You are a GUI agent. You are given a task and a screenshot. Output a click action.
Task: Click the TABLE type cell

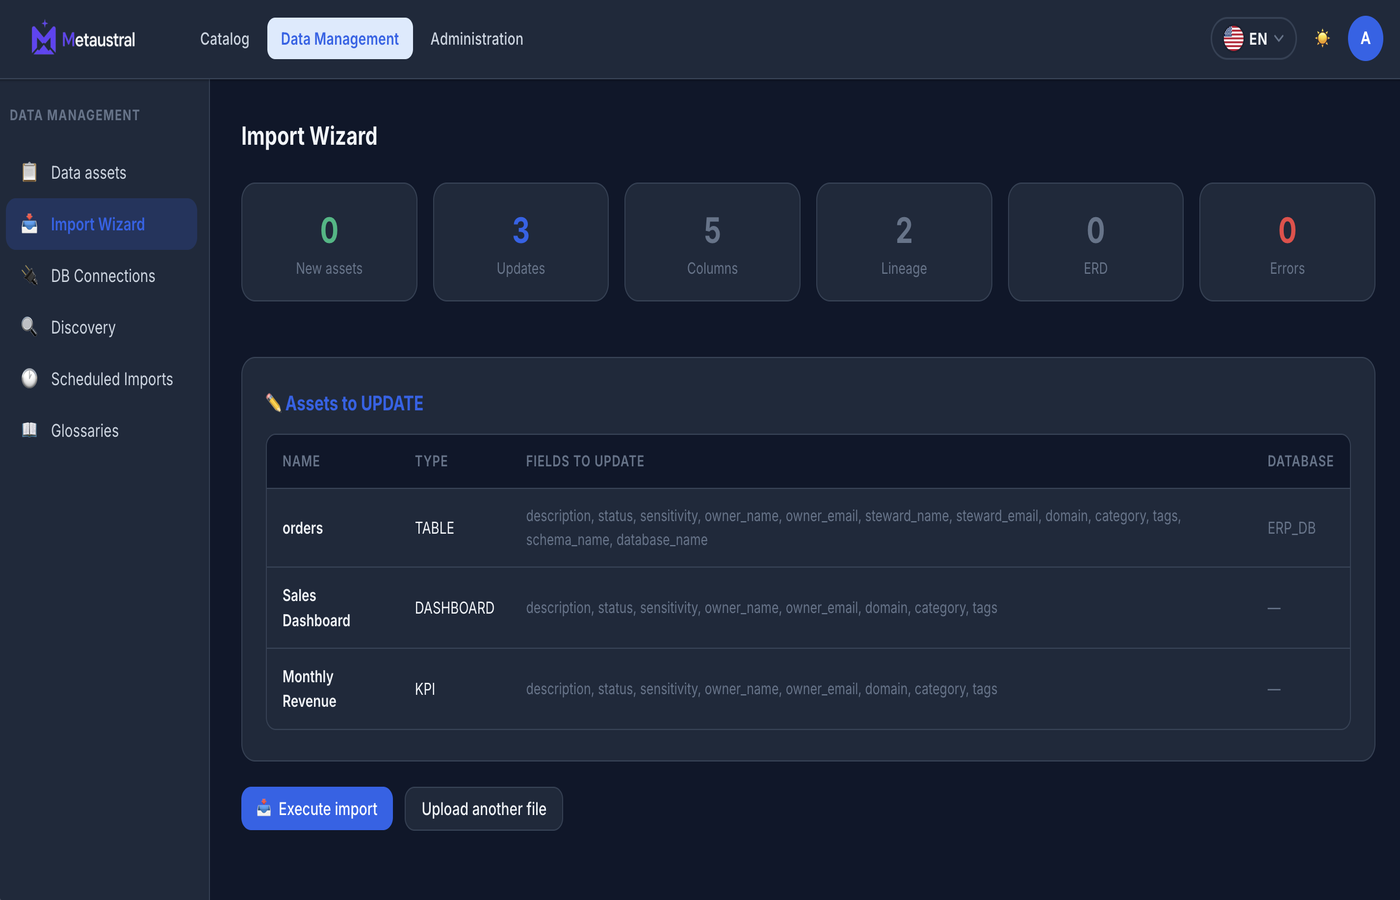point(434,528)
